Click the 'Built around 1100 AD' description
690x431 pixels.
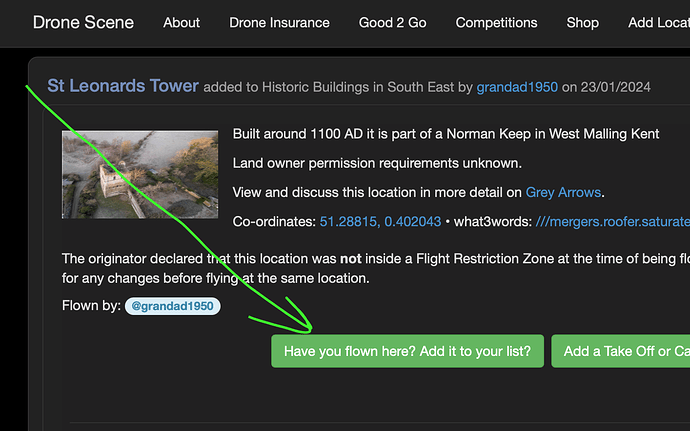(x=445, y=134)
